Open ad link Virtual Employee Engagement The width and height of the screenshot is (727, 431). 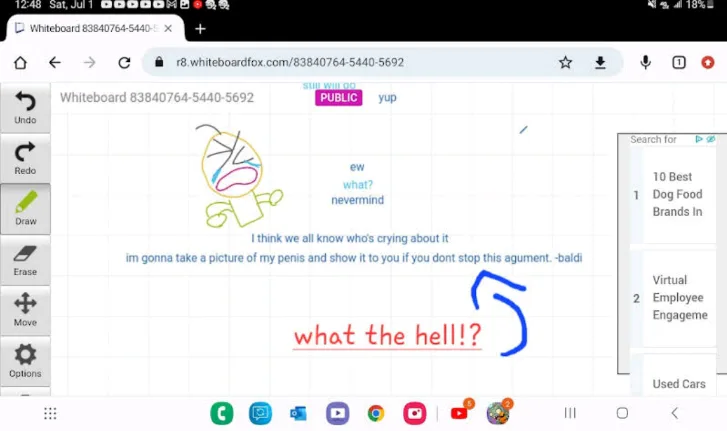pyautogui.click(x=680, y=298)
